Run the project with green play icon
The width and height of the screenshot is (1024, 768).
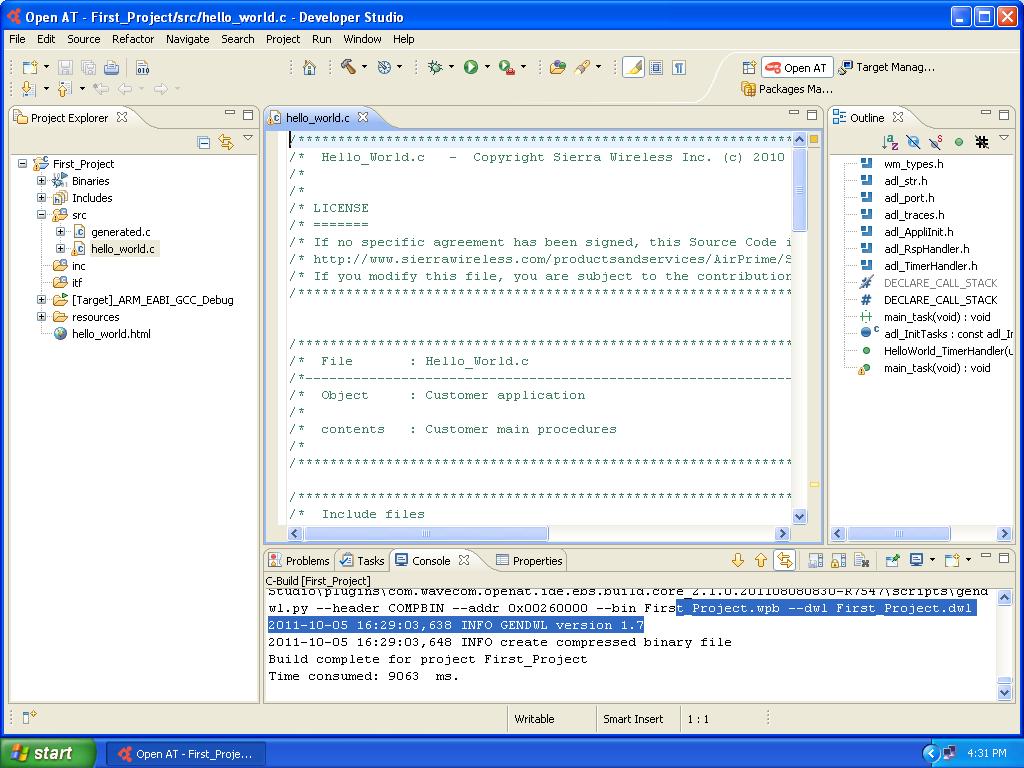[x=470, y=67]
